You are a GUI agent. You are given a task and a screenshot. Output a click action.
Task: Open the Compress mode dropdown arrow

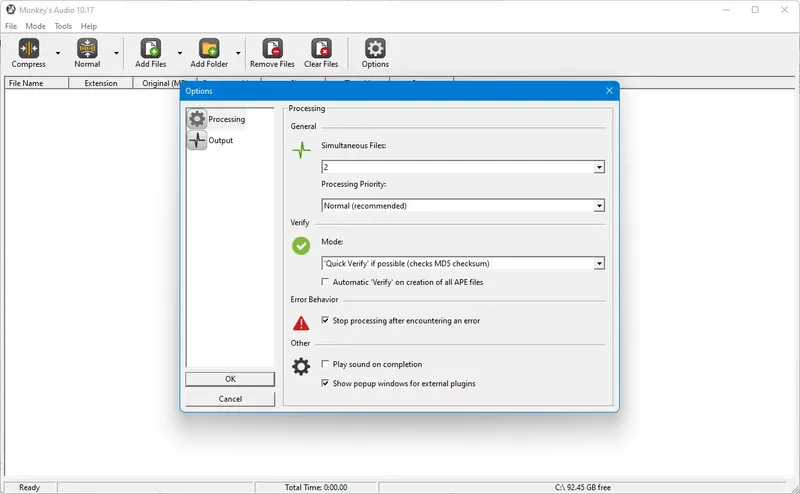58,53
